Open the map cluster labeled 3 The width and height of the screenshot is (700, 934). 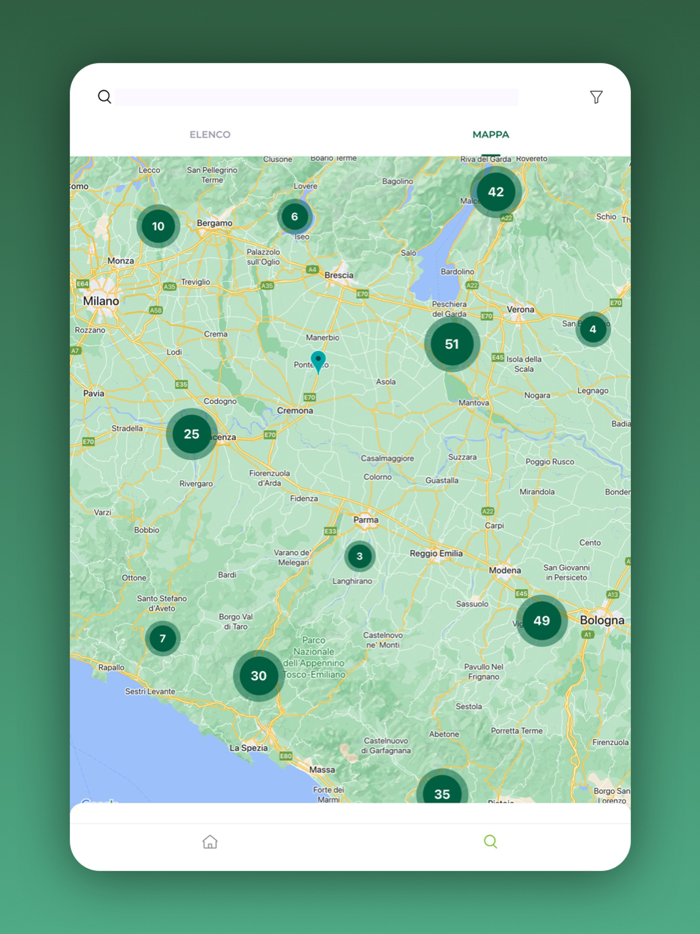coord(359,556)
